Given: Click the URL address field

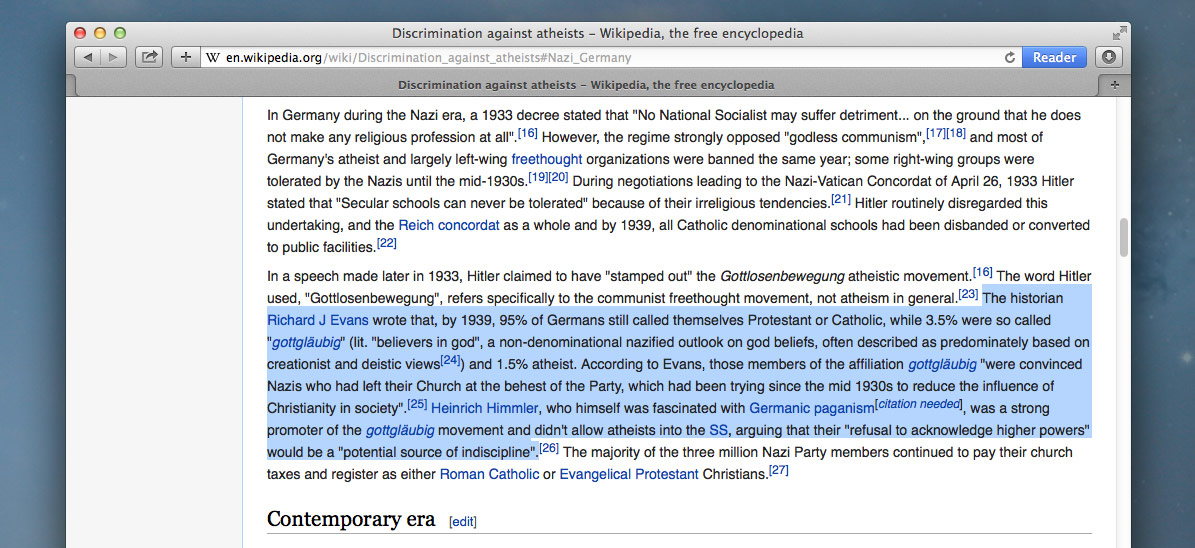Looking at the screenshot, I should pyautogui.click(x=600, y=58).
